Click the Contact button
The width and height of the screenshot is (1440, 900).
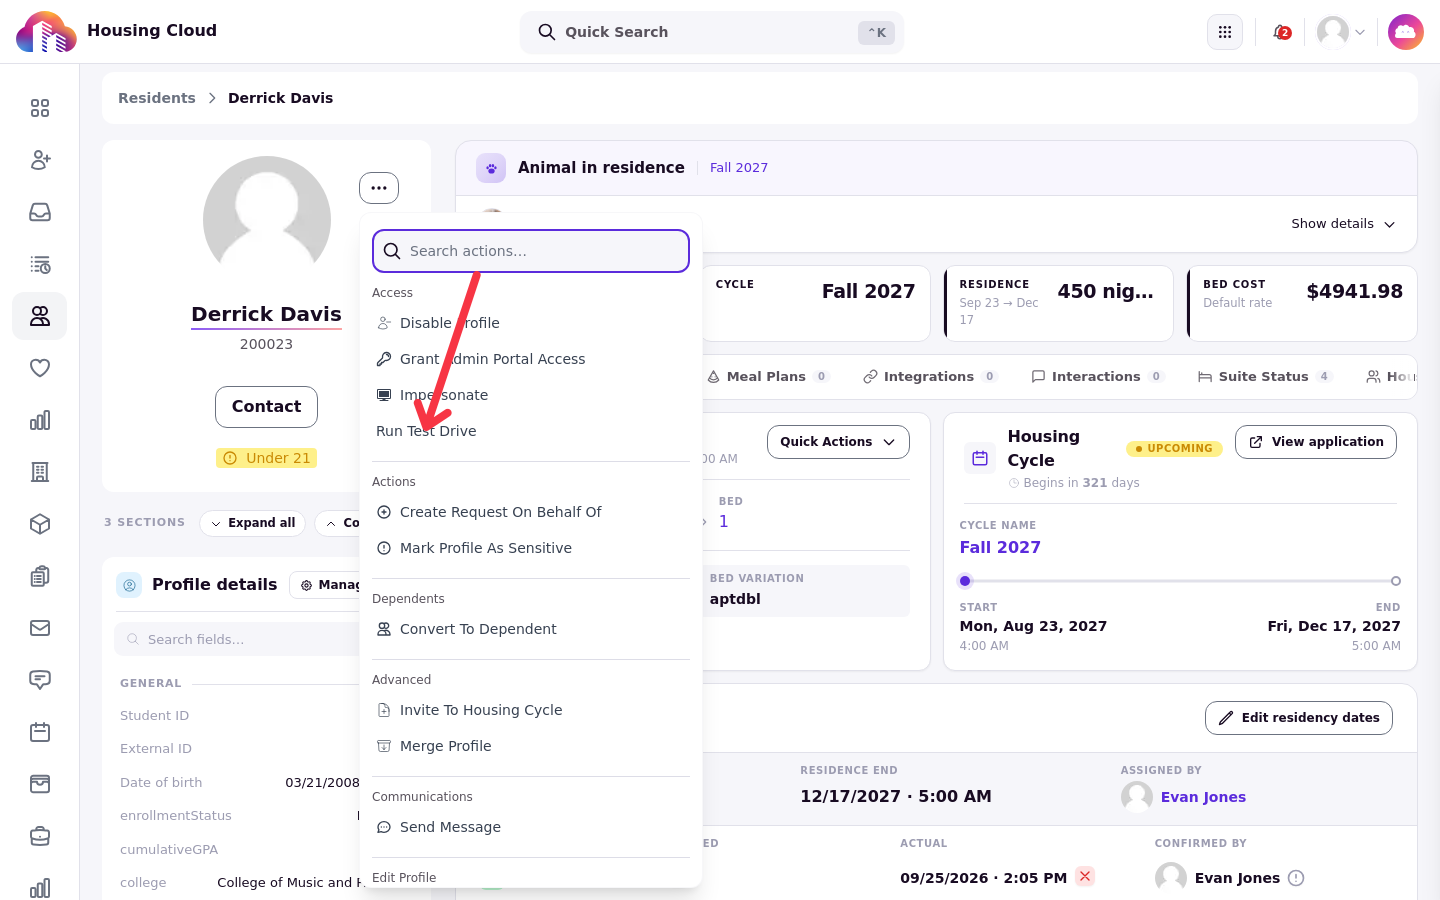266,407
